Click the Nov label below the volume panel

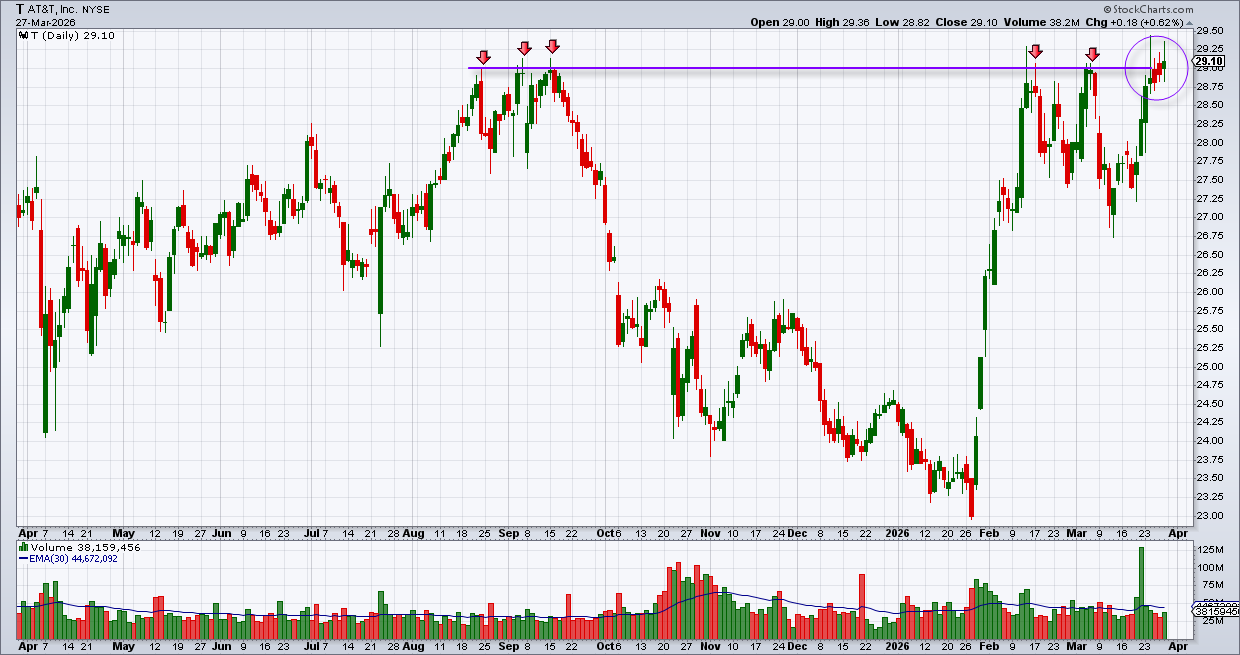pos(709,647)
